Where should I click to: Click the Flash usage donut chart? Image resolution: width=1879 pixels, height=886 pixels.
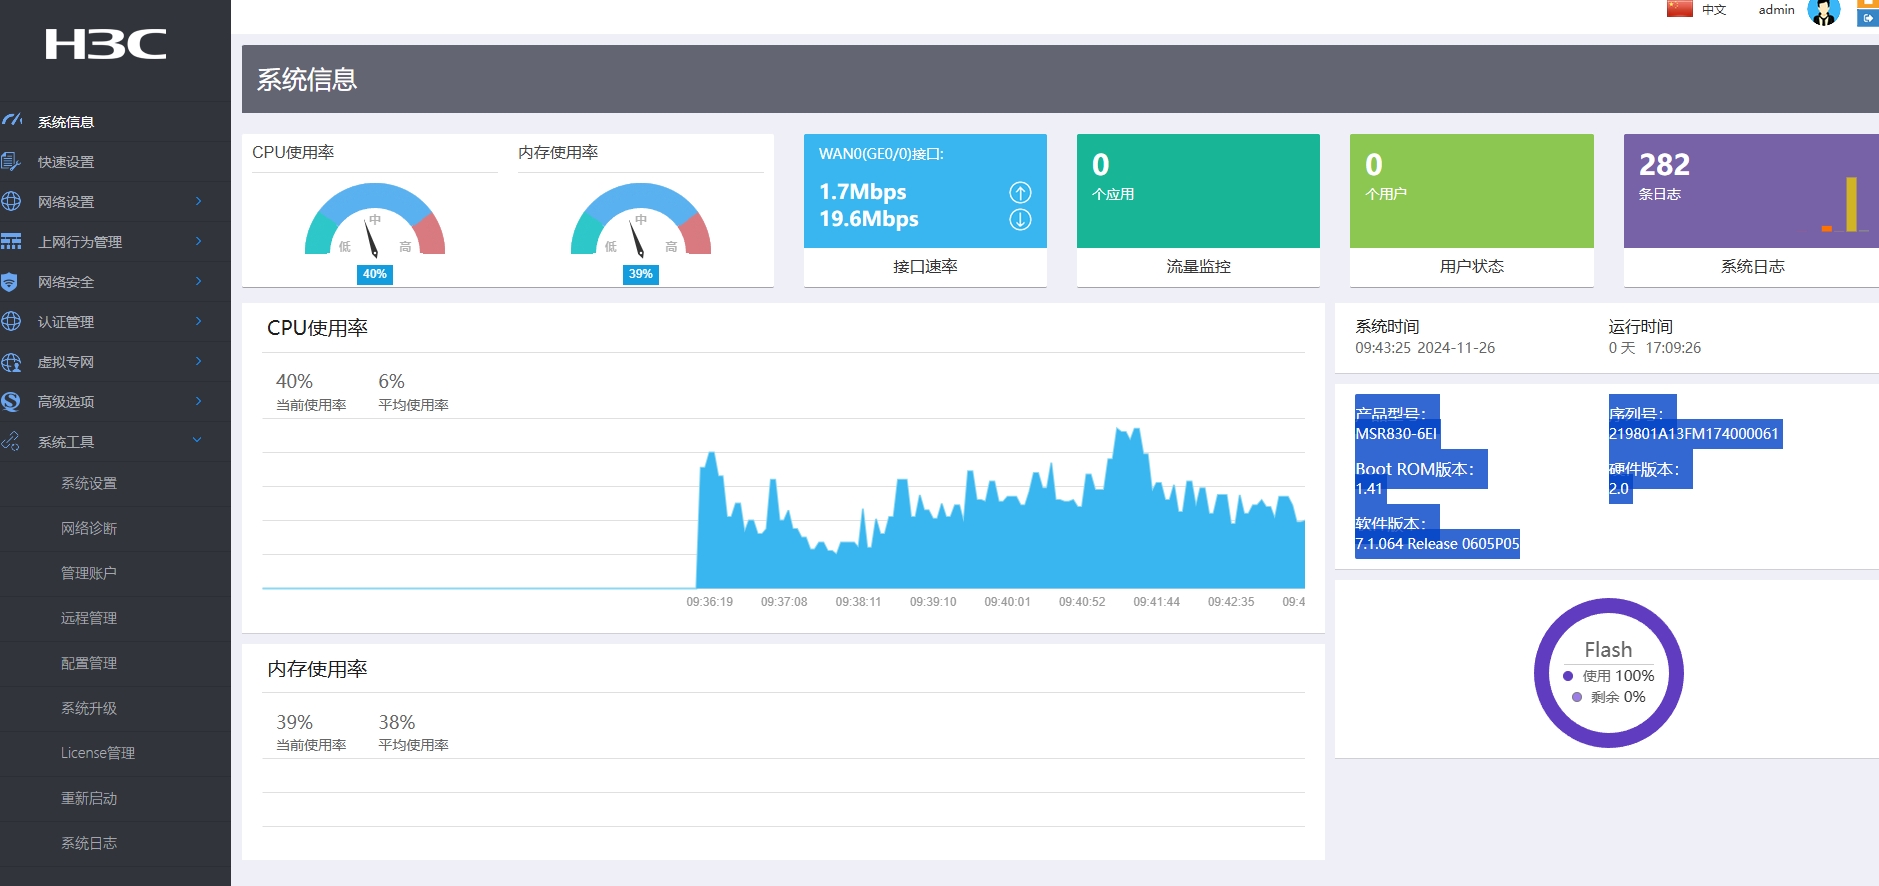click(1608, 673)
